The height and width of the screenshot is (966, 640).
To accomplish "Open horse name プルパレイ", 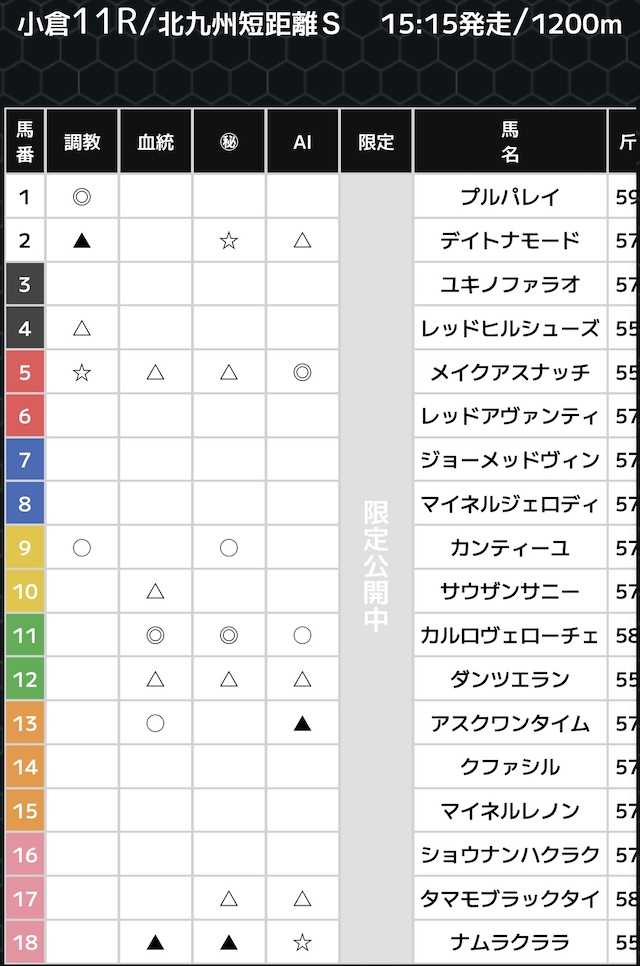I will 510,197.
